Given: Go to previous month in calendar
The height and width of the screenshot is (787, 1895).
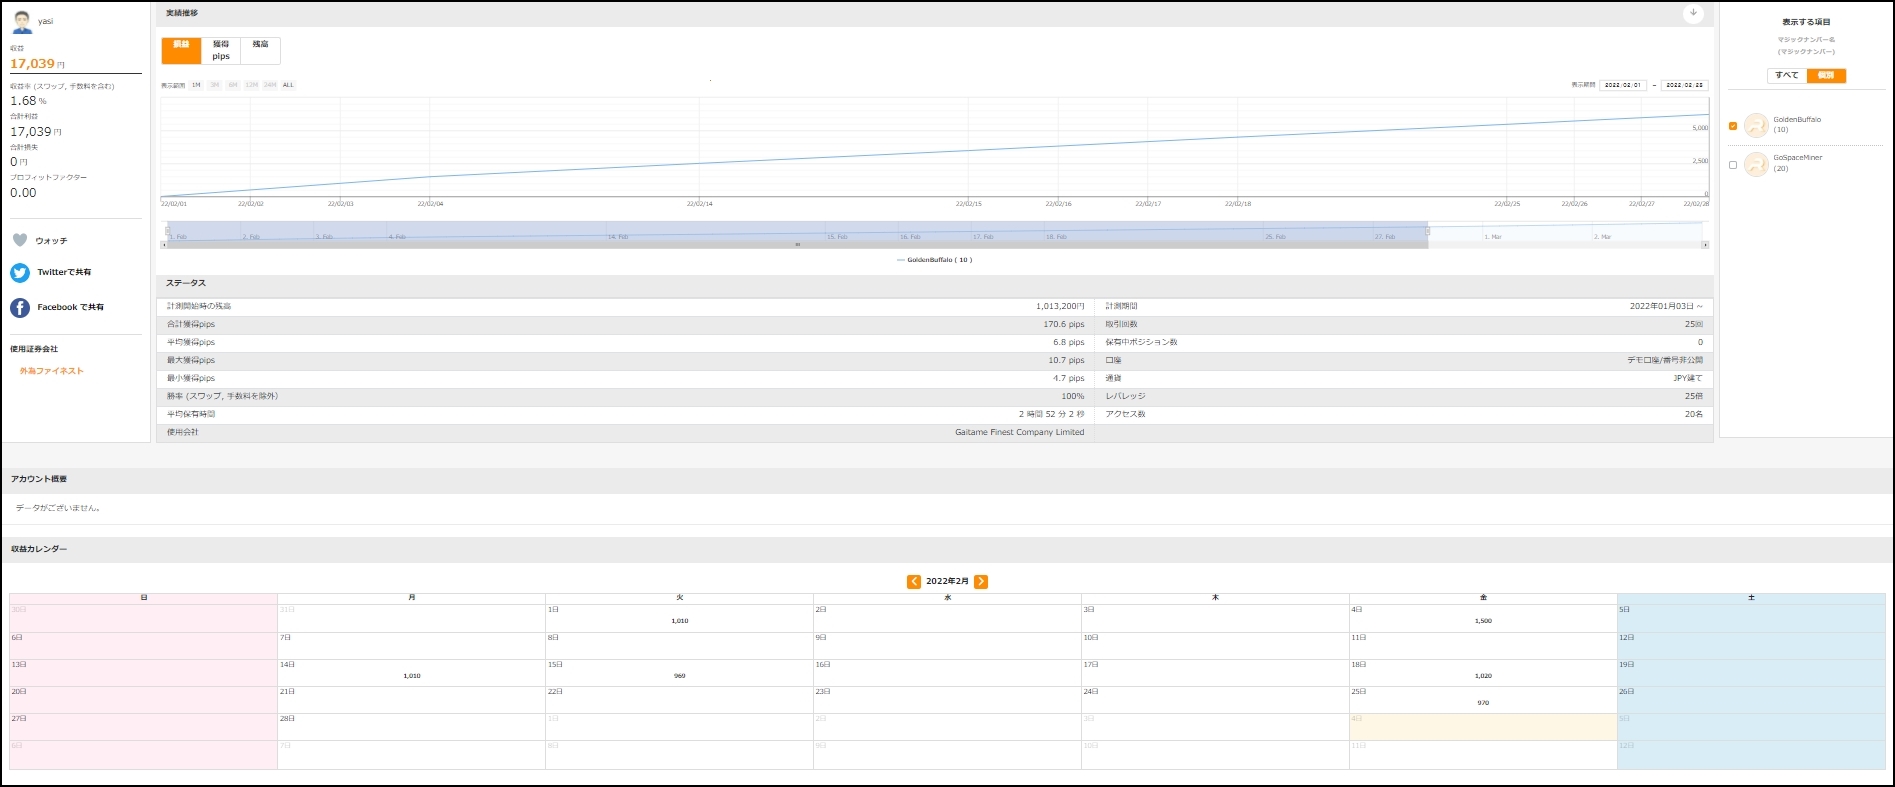Looking at the screenshot, I should [x=914, y=581].
